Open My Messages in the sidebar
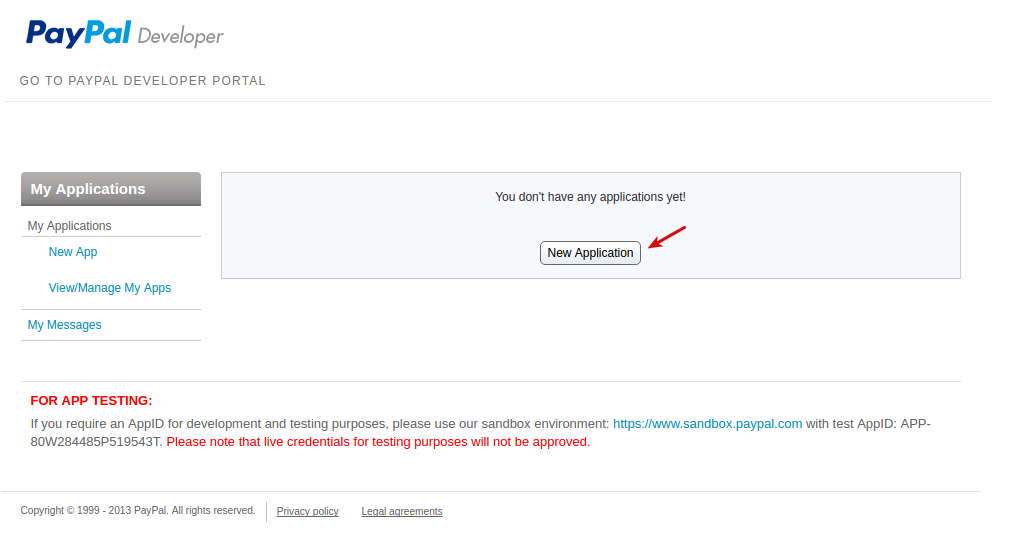 (x=64, y=325)
